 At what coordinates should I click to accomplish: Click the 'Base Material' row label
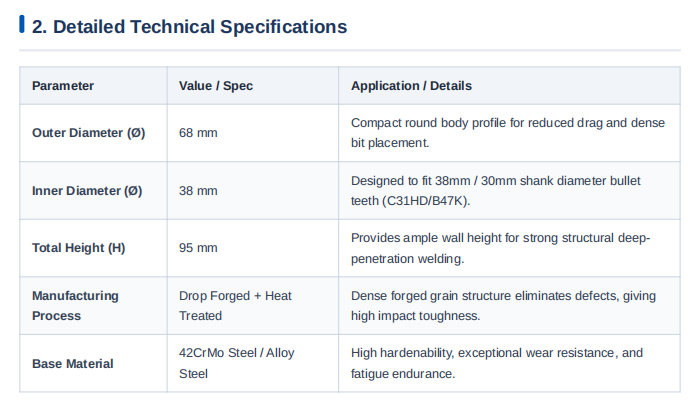[x=72, y=364]
